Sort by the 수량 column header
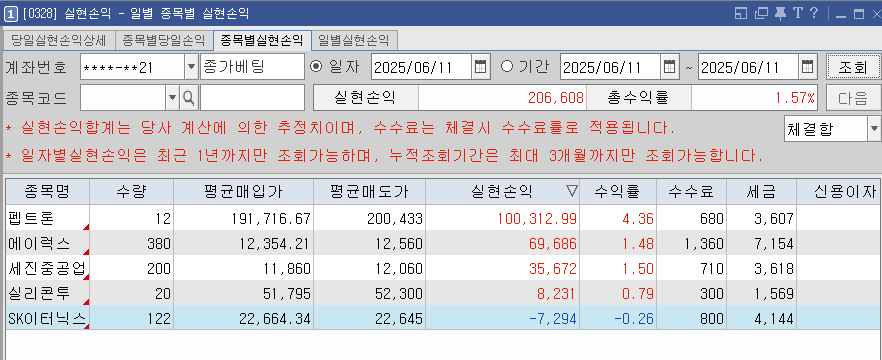The width and height of the screenshot is (882, 360). click(132, 192)
